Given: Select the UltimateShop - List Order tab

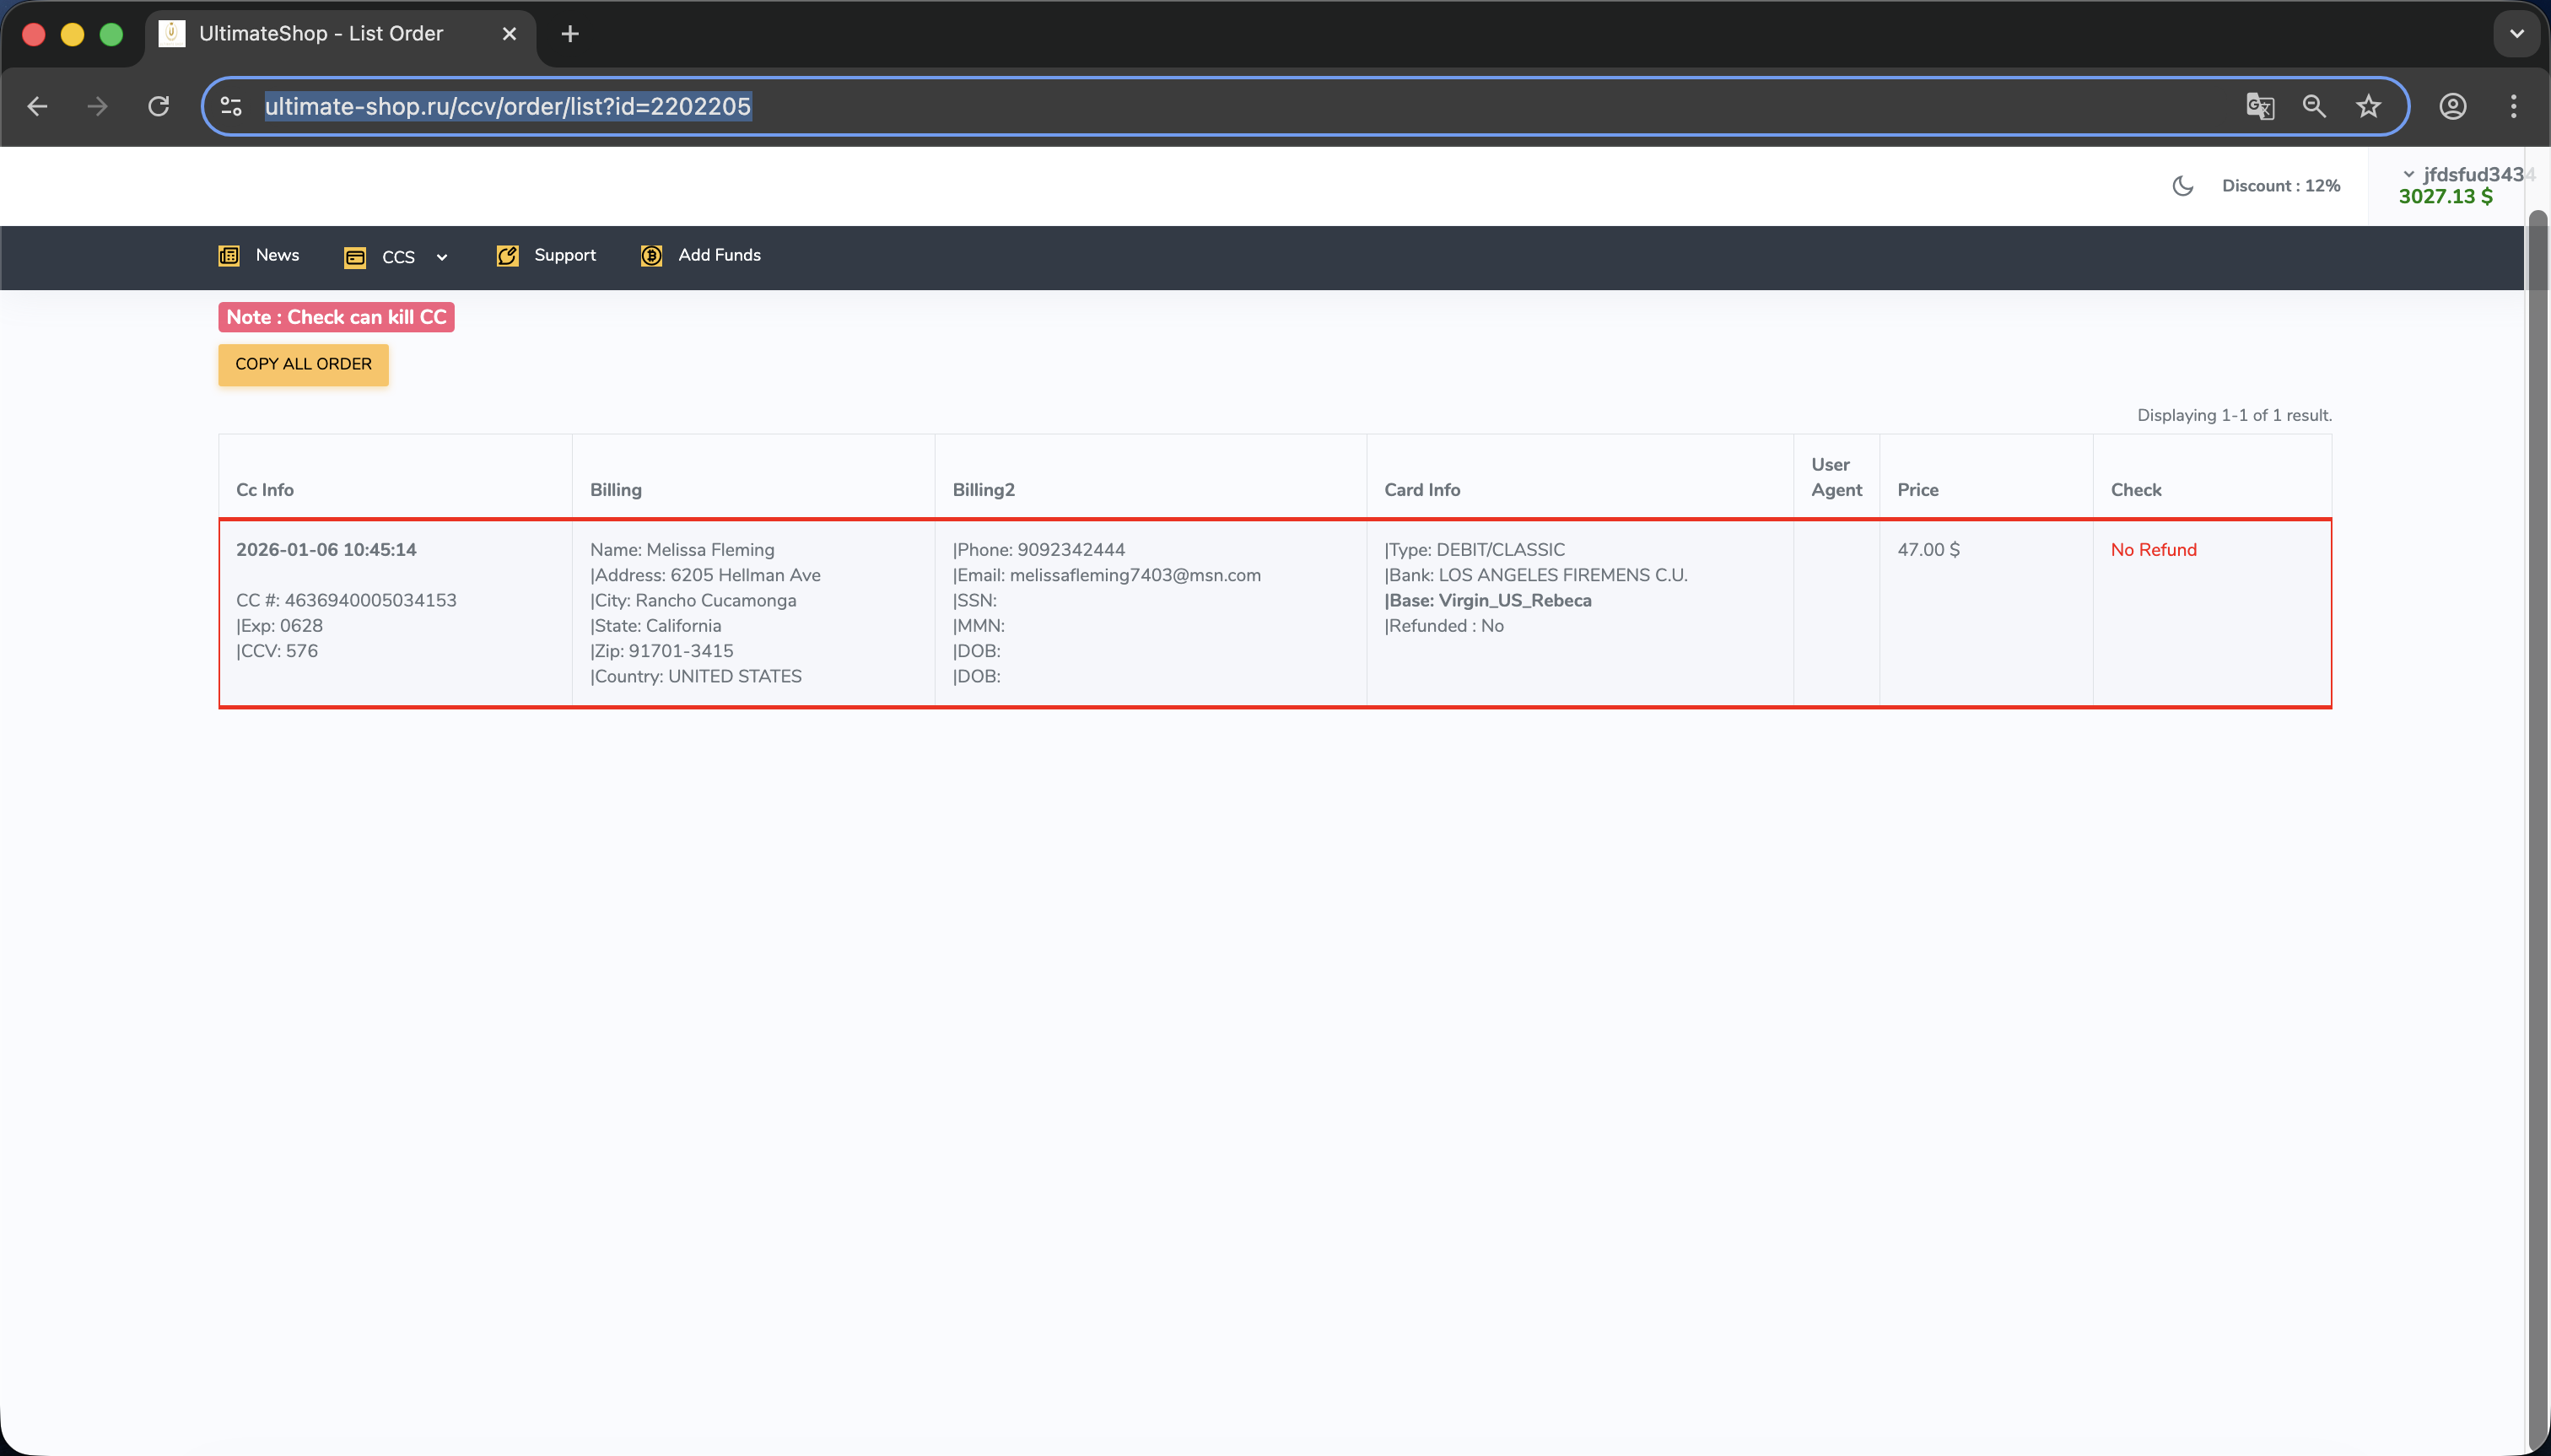Looking at the screenshot, I should (x=320, y=34).
